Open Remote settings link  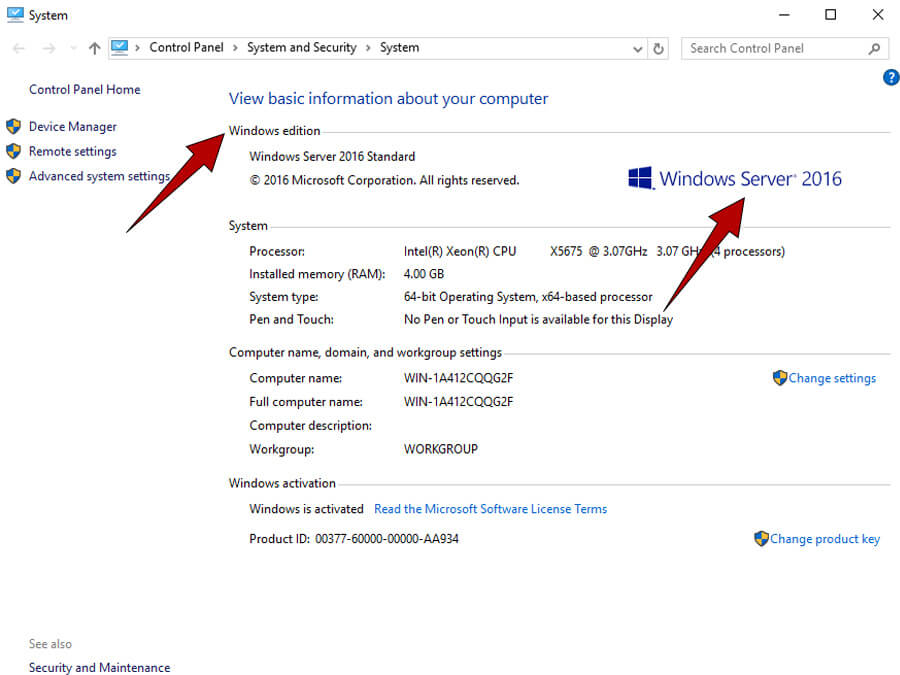[x=73, y=152]
